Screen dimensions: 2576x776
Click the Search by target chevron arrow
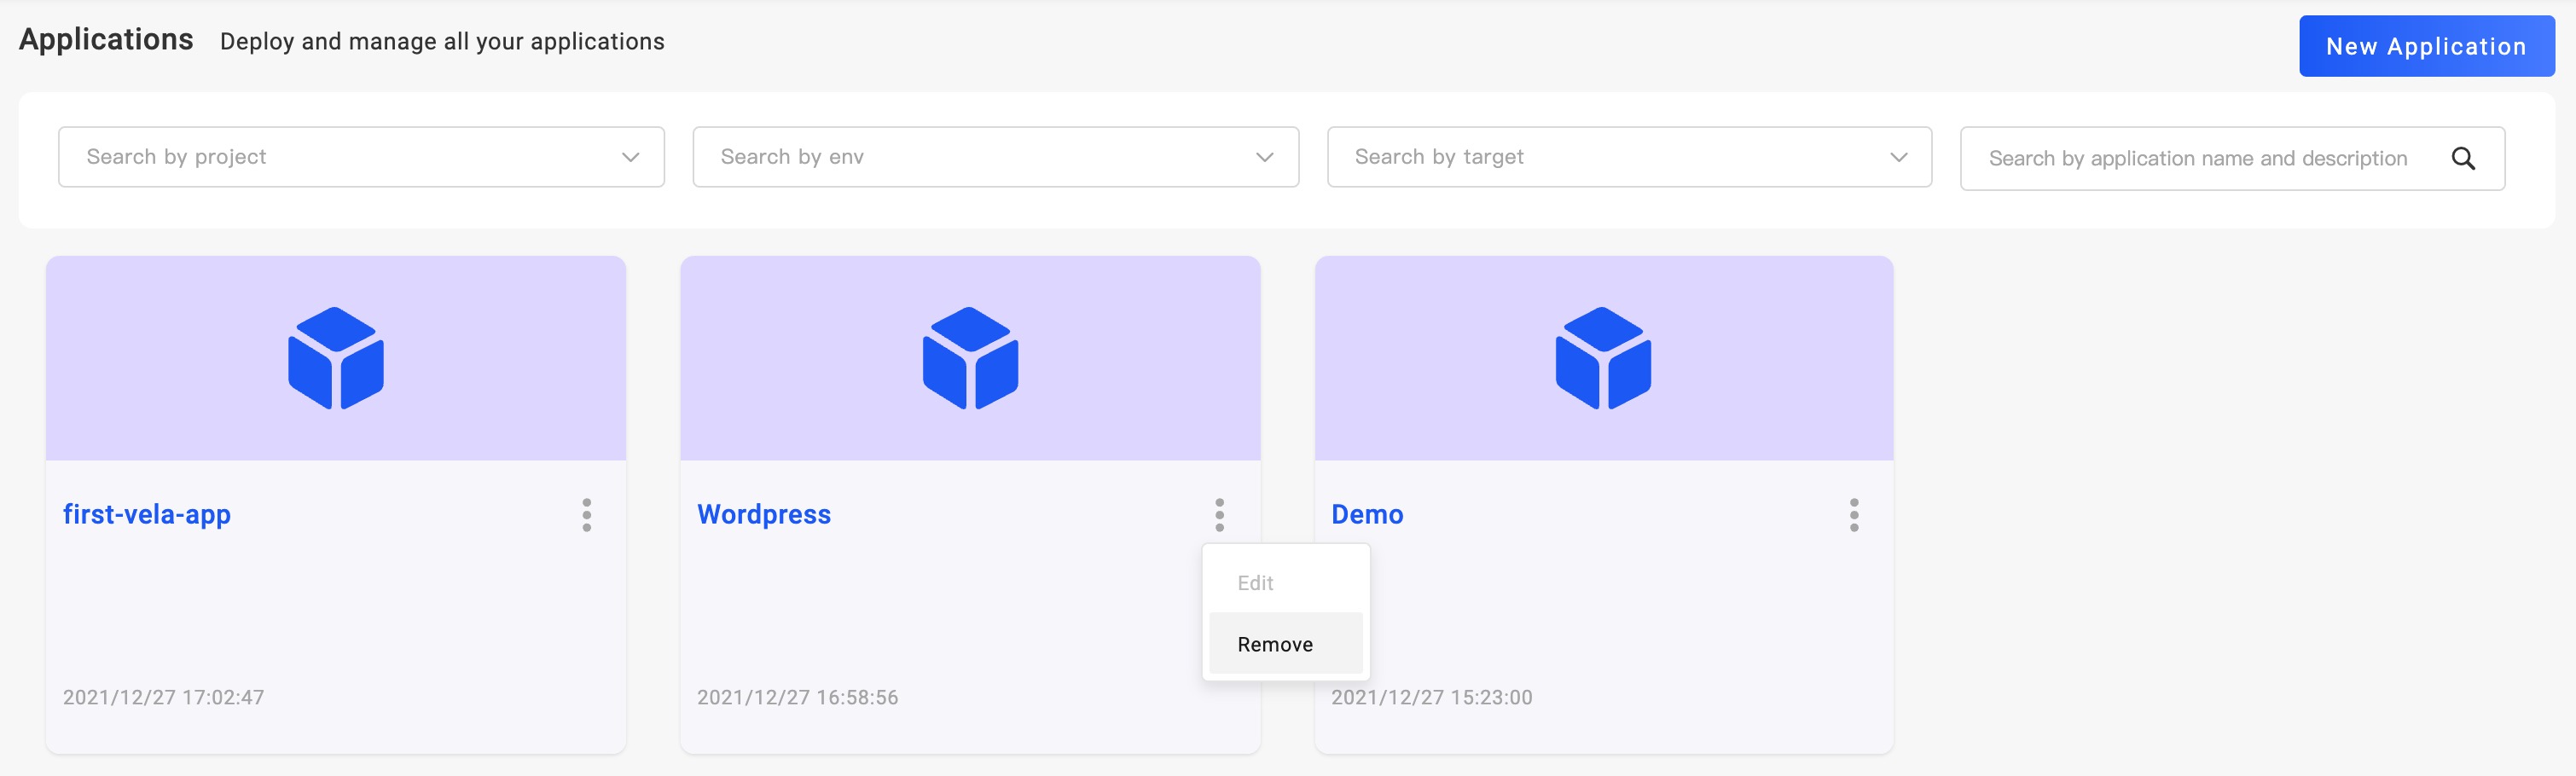tap(1898, 157)
